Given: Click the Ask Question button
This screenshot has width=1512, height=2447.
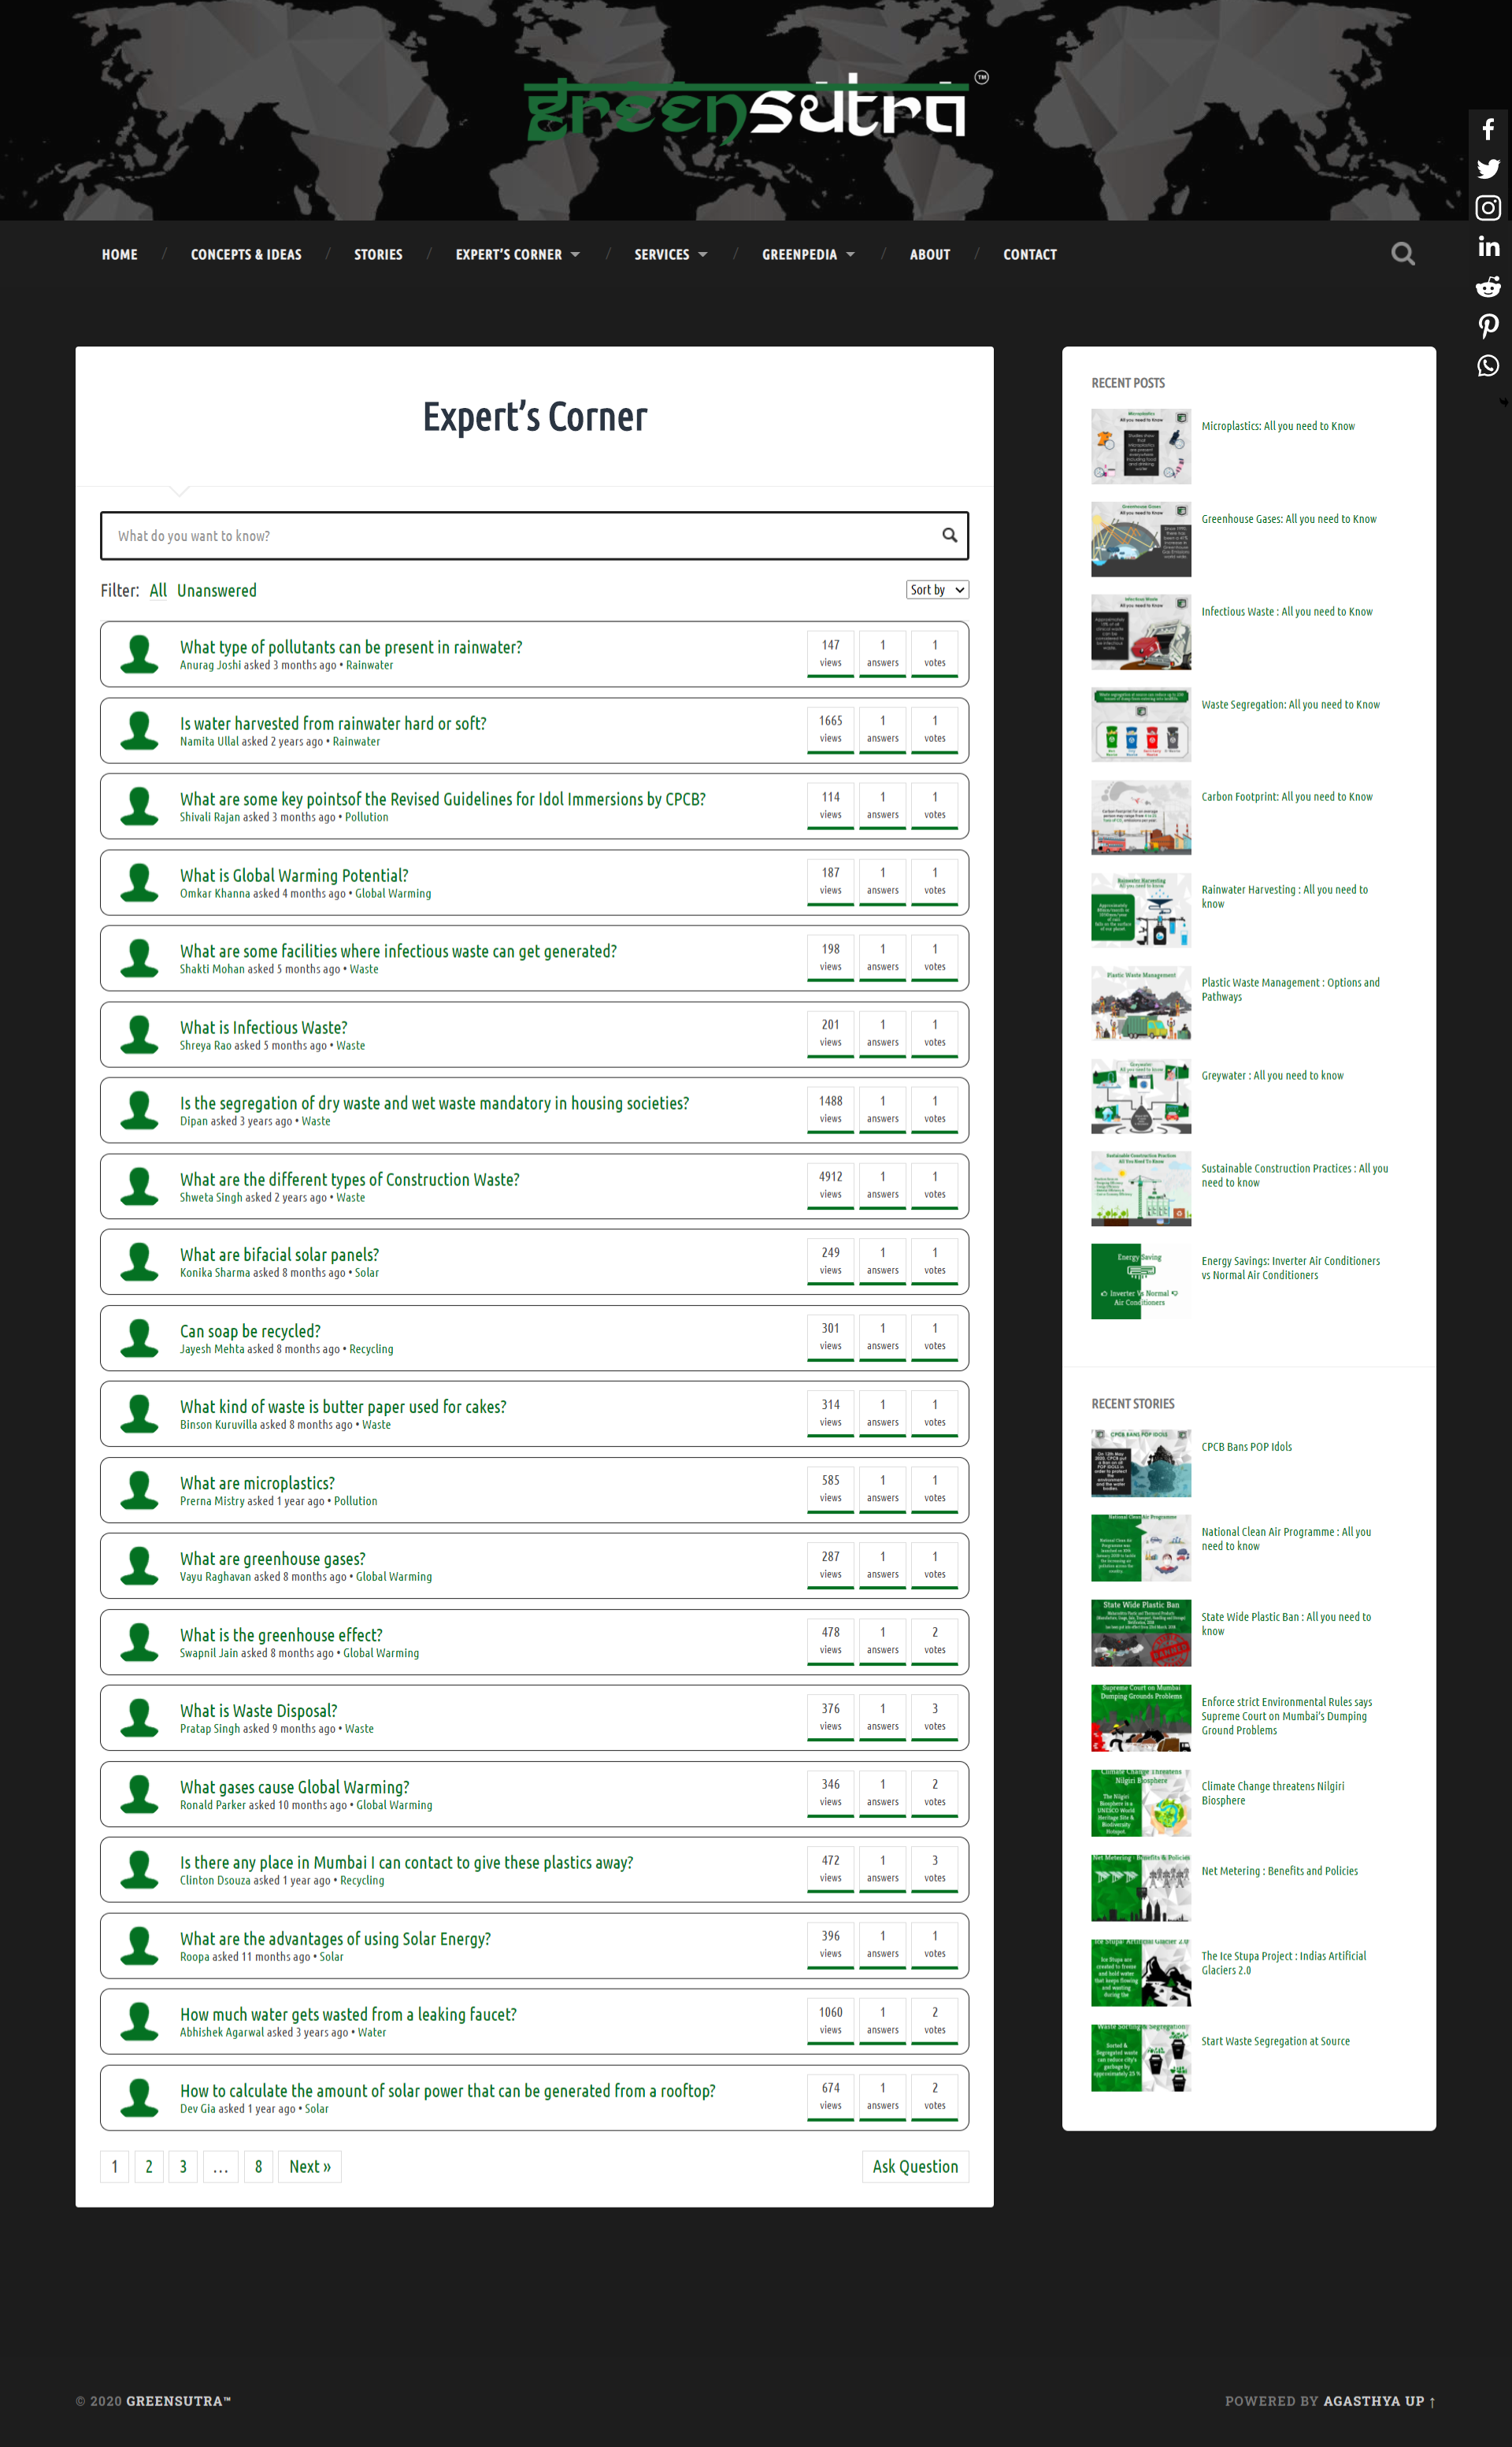Looking at the screenshot, I should click(x=914, y=2166).
